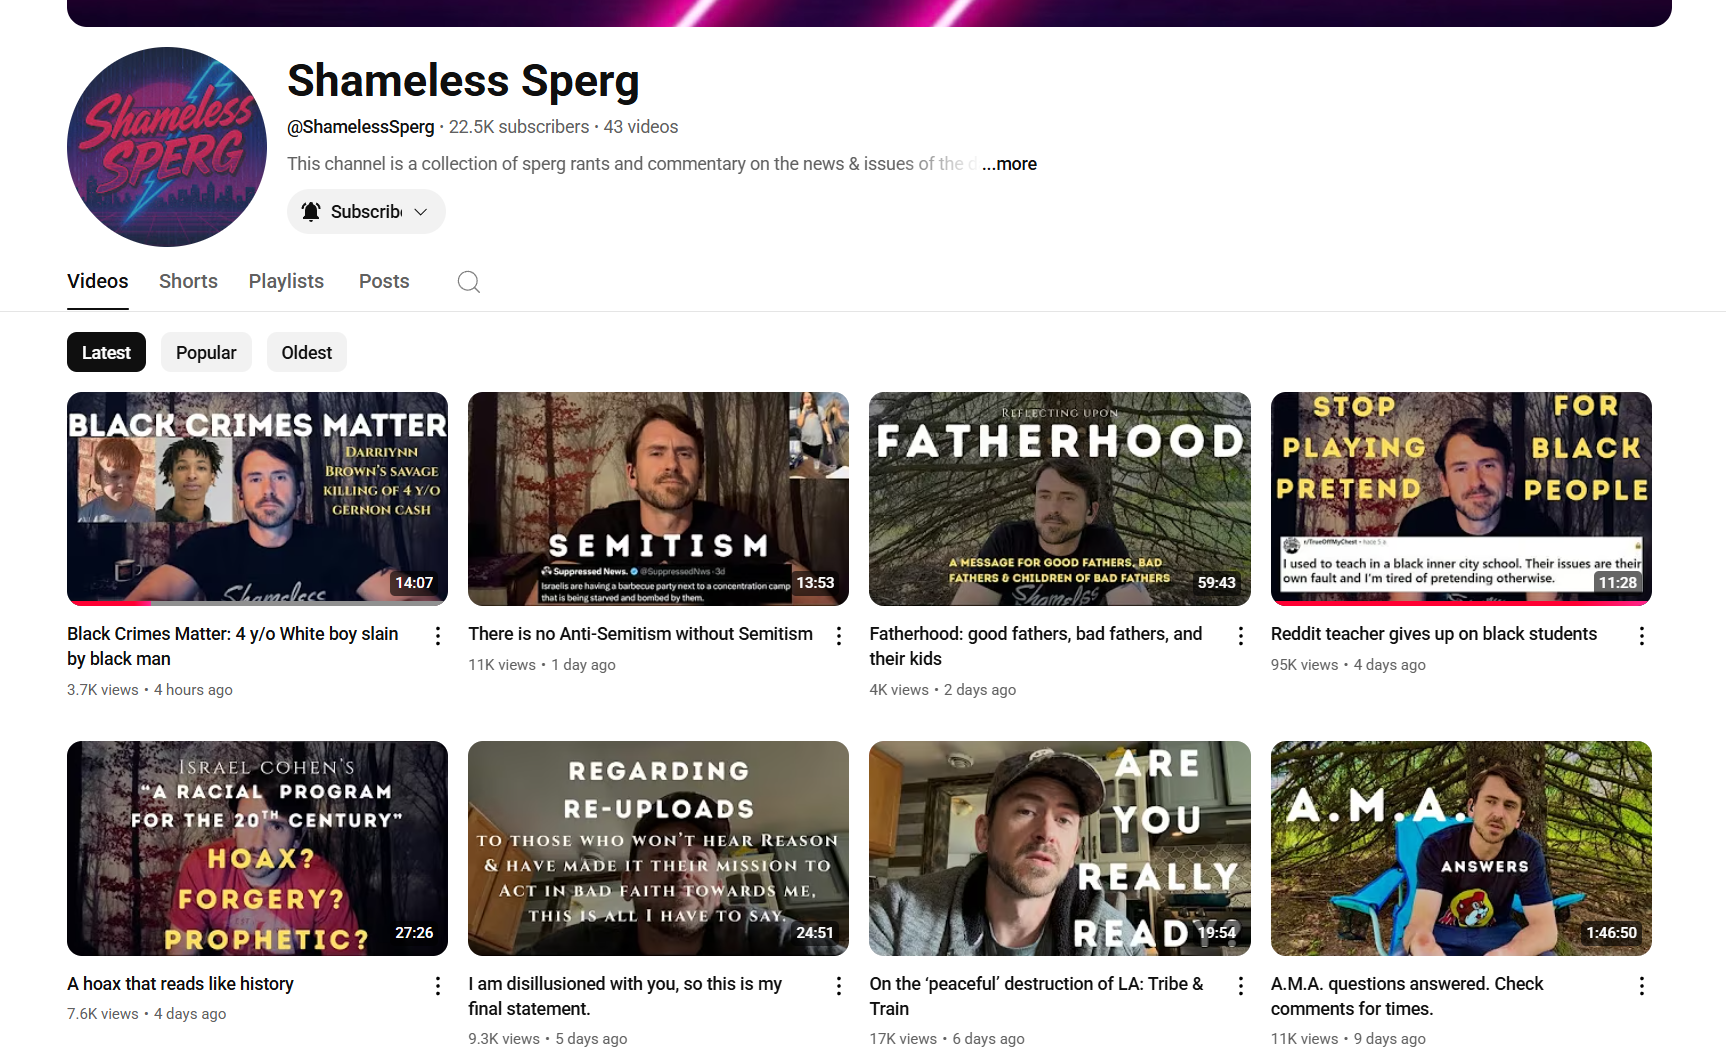1726x1050 pixels.
Task: Open more options for disillusioned statement video
Action: (839, 986)
